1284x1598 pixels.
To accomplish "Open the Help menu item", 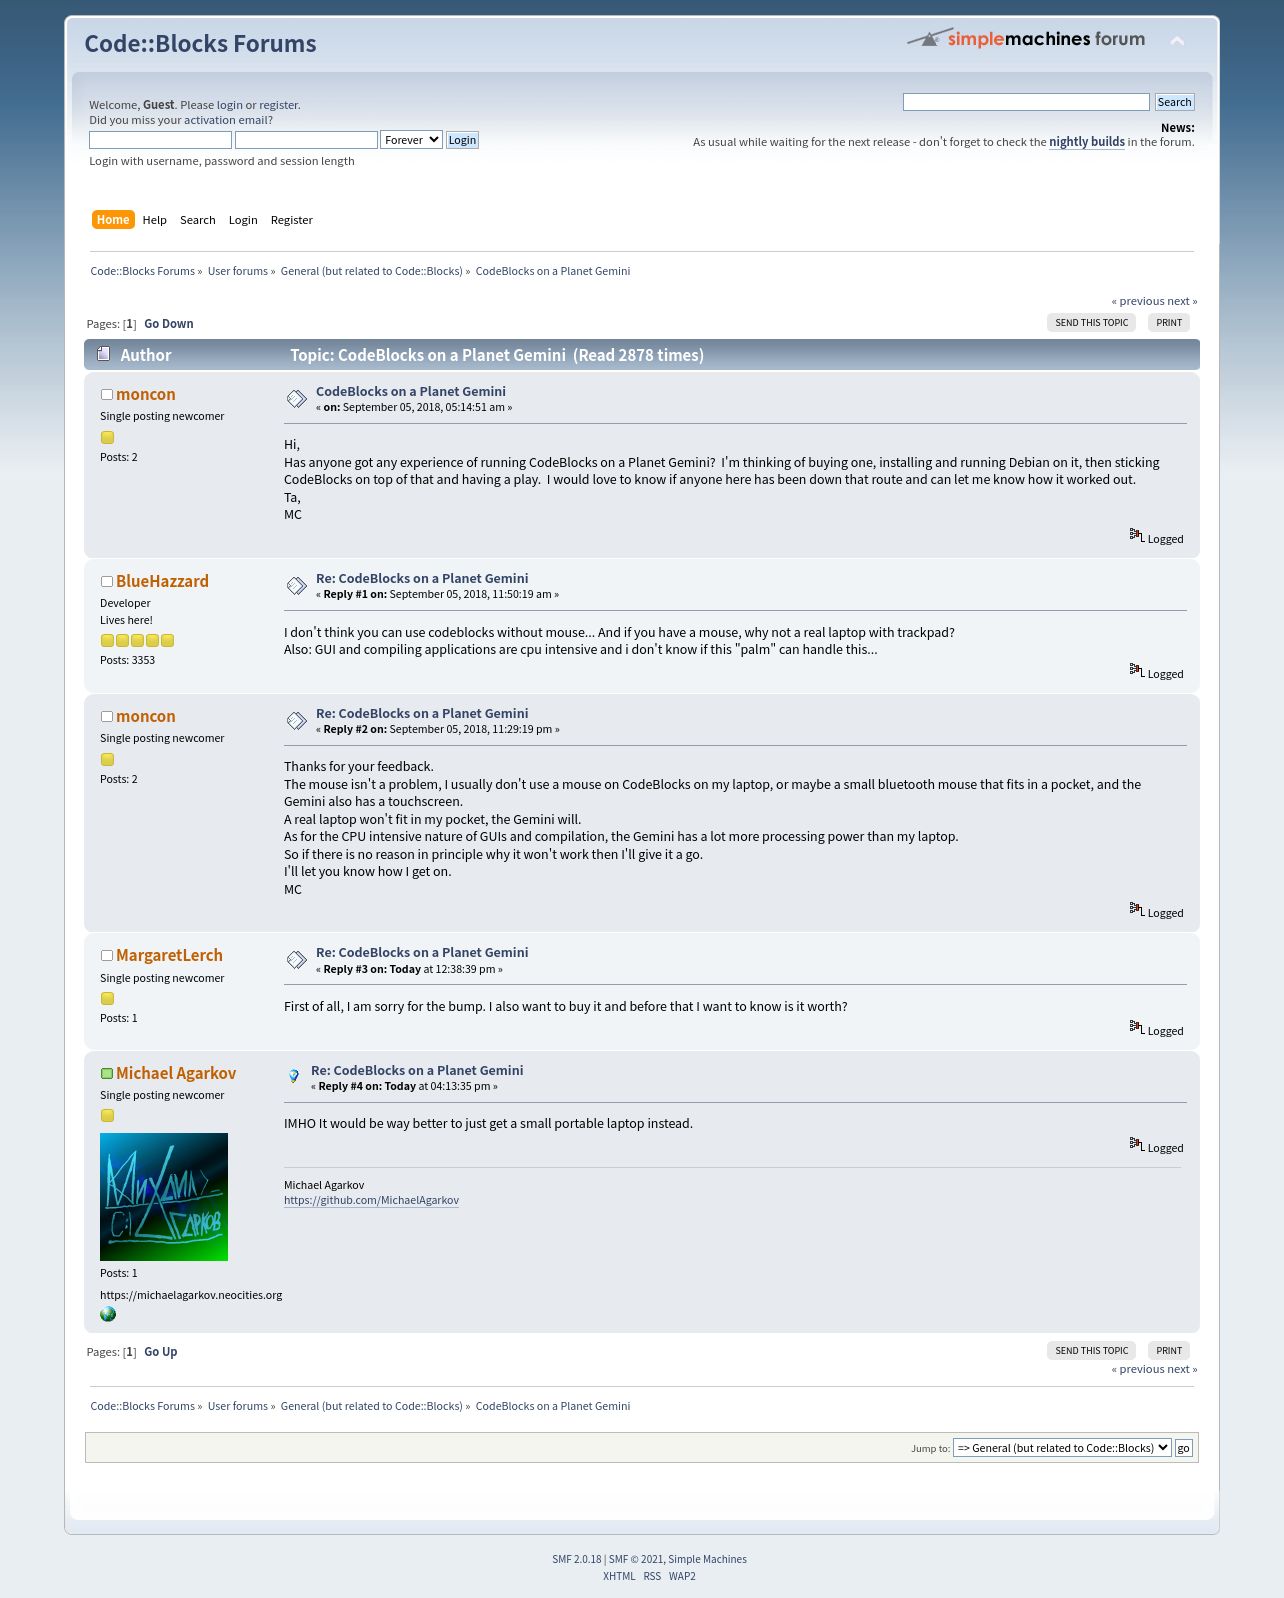I will (x=155, y=220).
